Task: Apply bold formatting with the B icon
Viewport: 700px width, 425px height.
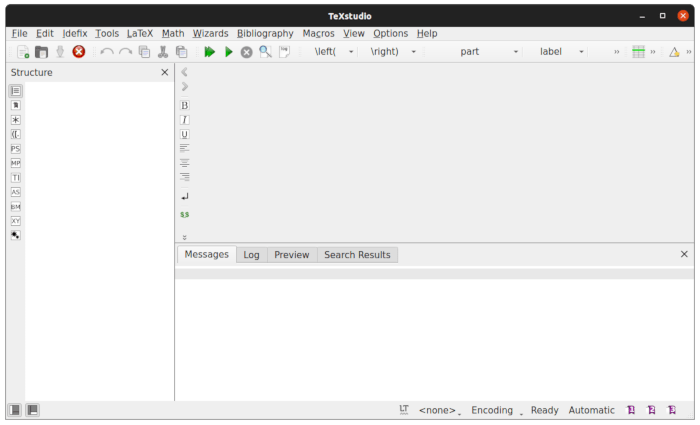Action: coord(184,105)
